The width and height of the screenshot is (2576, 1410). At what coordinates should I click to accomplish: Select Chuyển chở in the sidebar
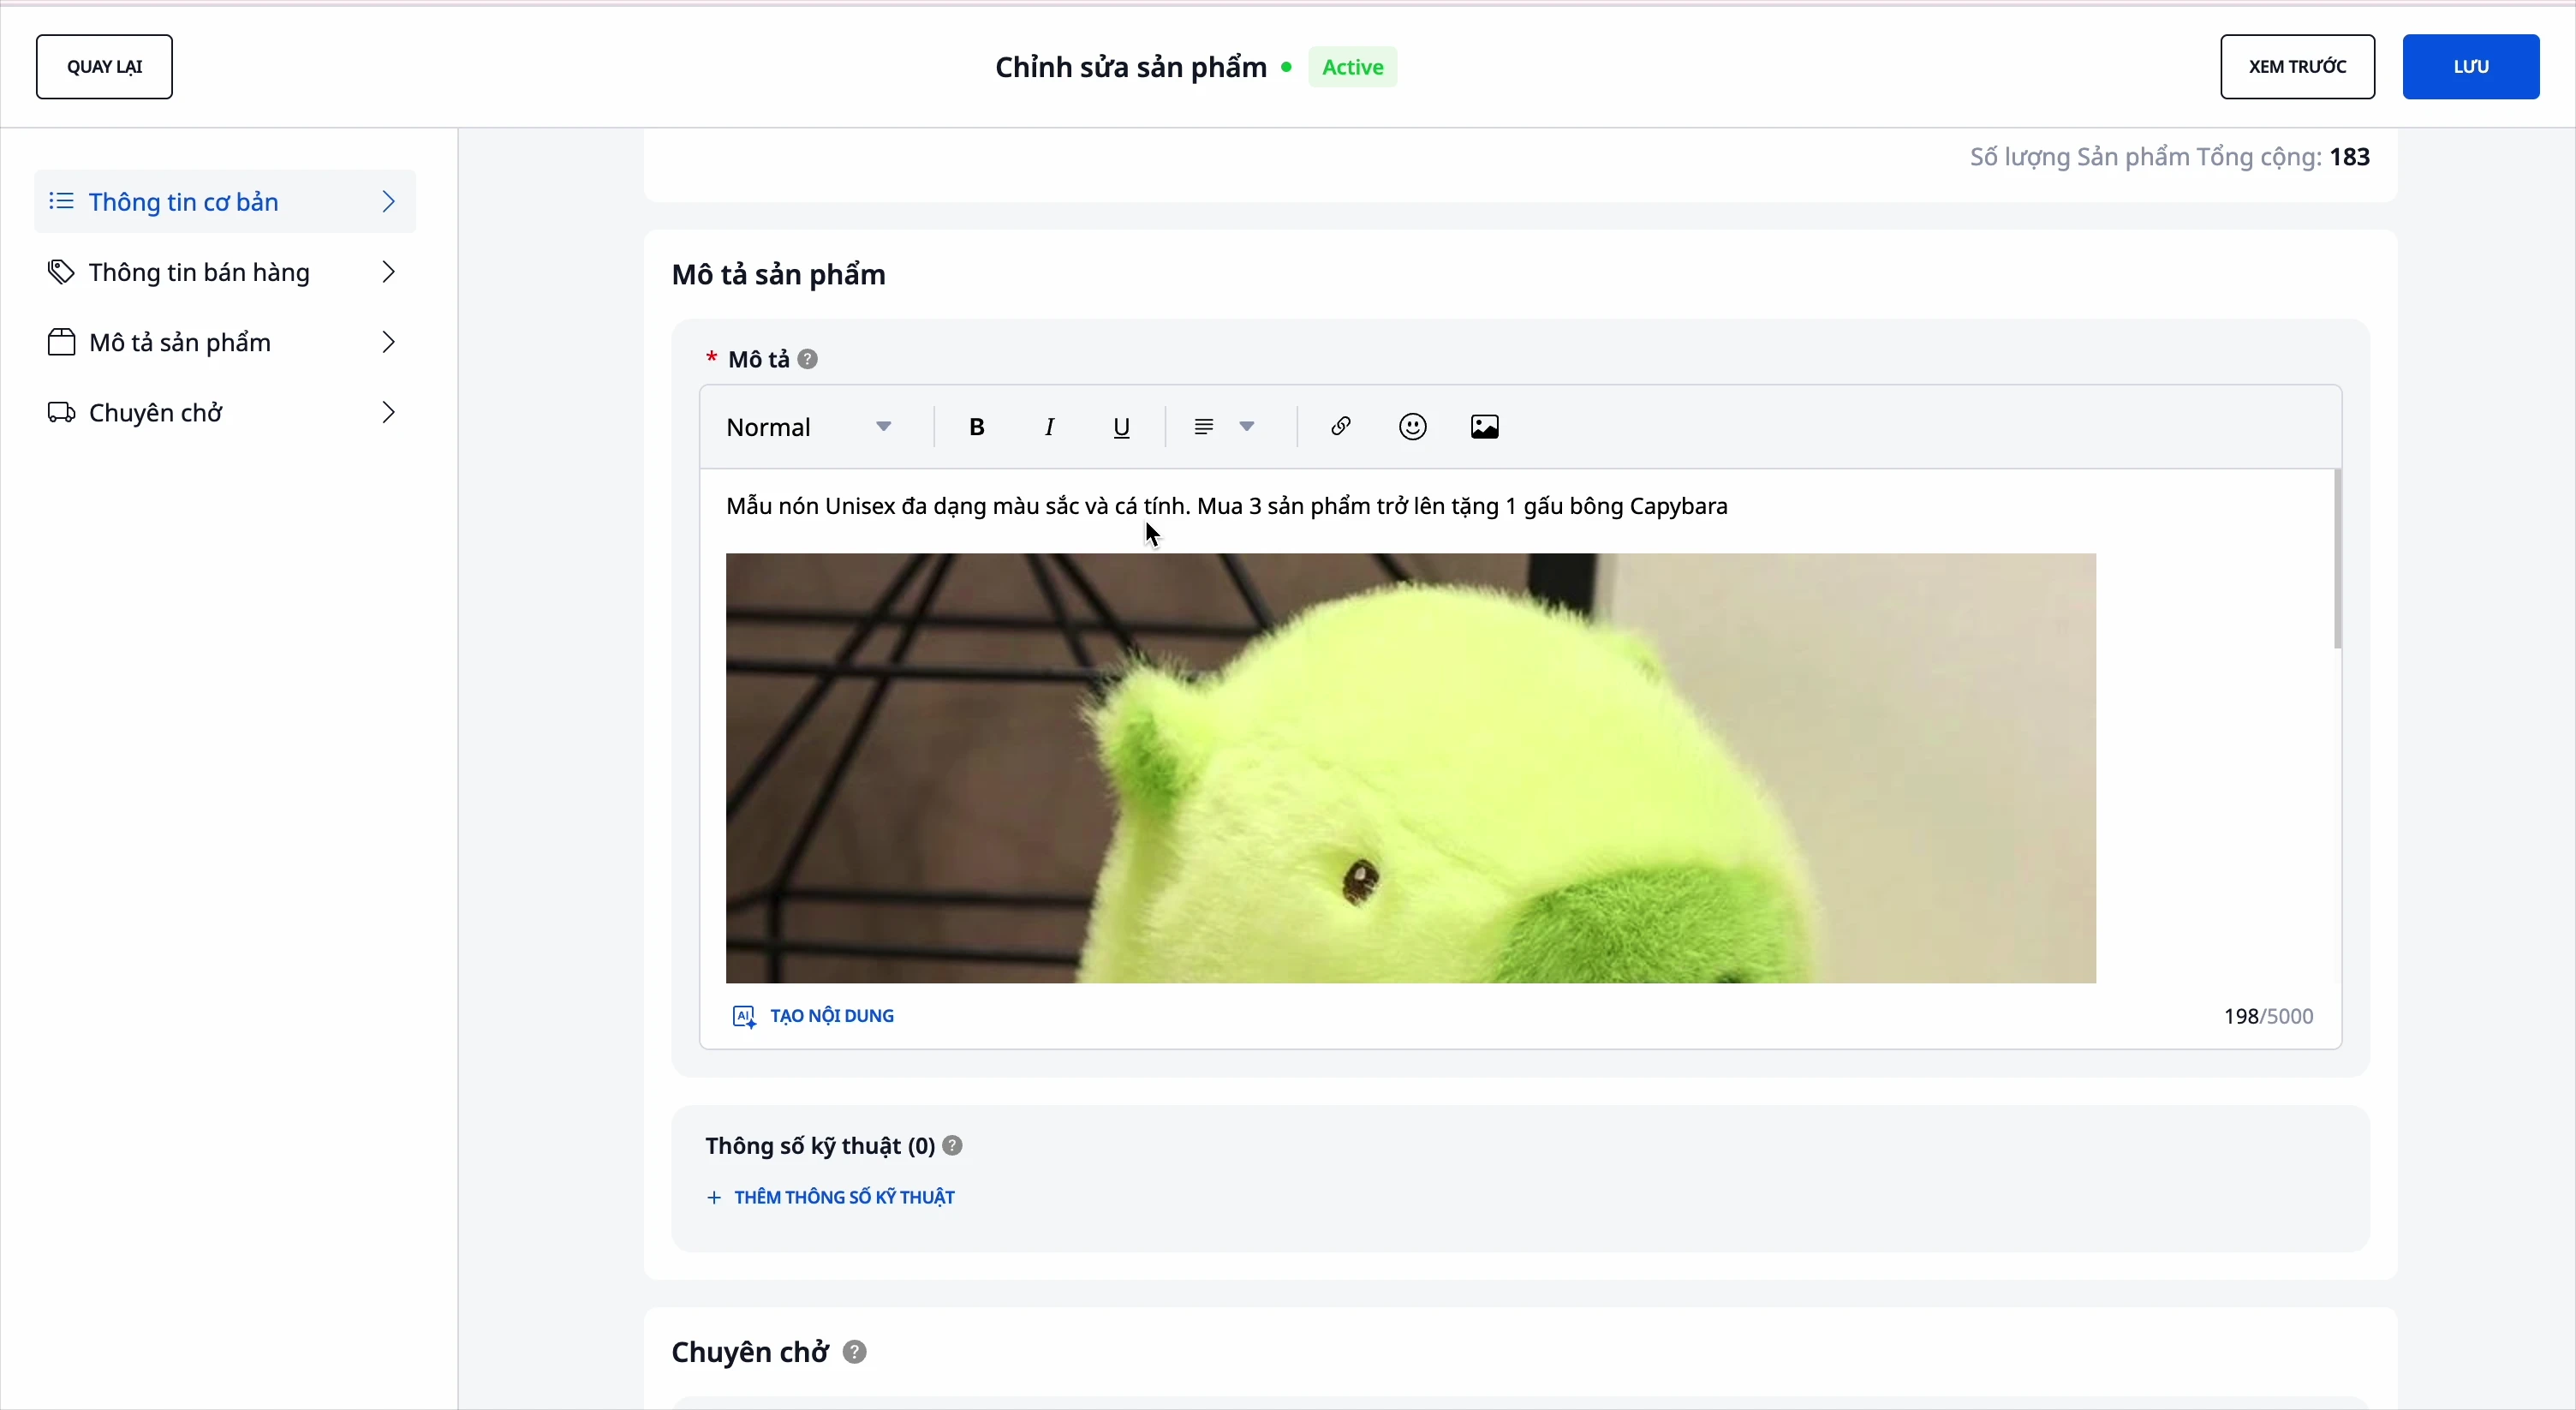click(x=156, y=412)
